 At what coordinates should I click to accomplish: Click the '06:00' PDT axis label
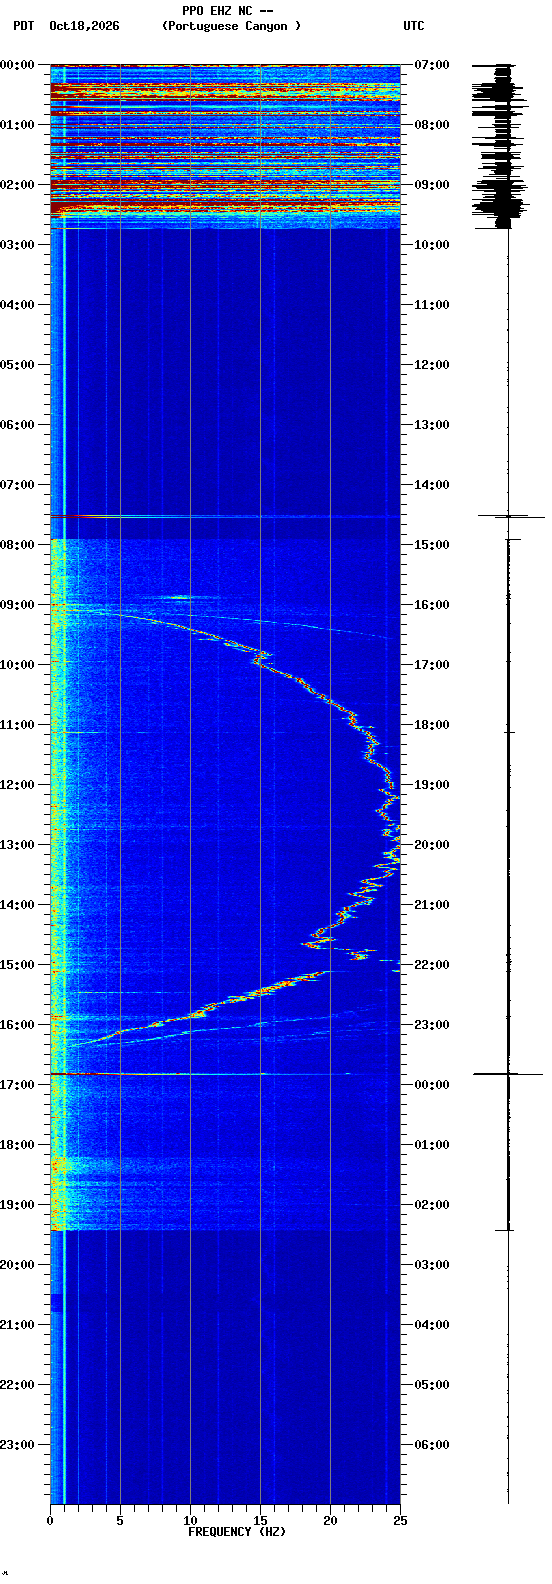18,425
